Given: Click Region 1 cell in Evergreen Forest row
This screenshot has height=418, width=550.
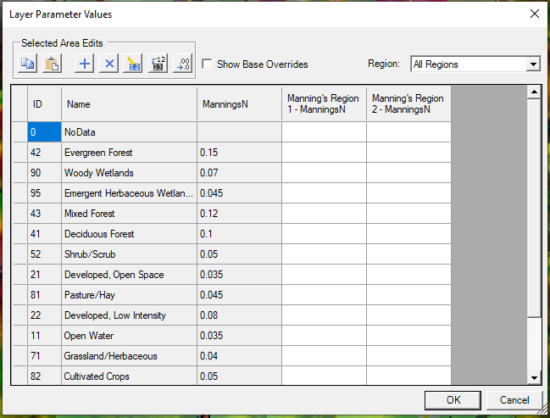Looking at the screenshot, I should (x=324, y=153).
